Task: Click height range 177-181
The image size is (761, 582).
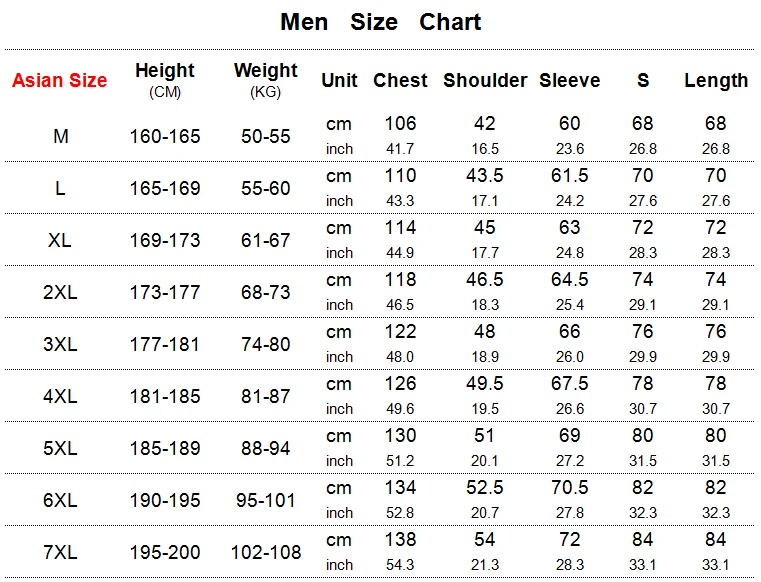Action: [165, 344]
